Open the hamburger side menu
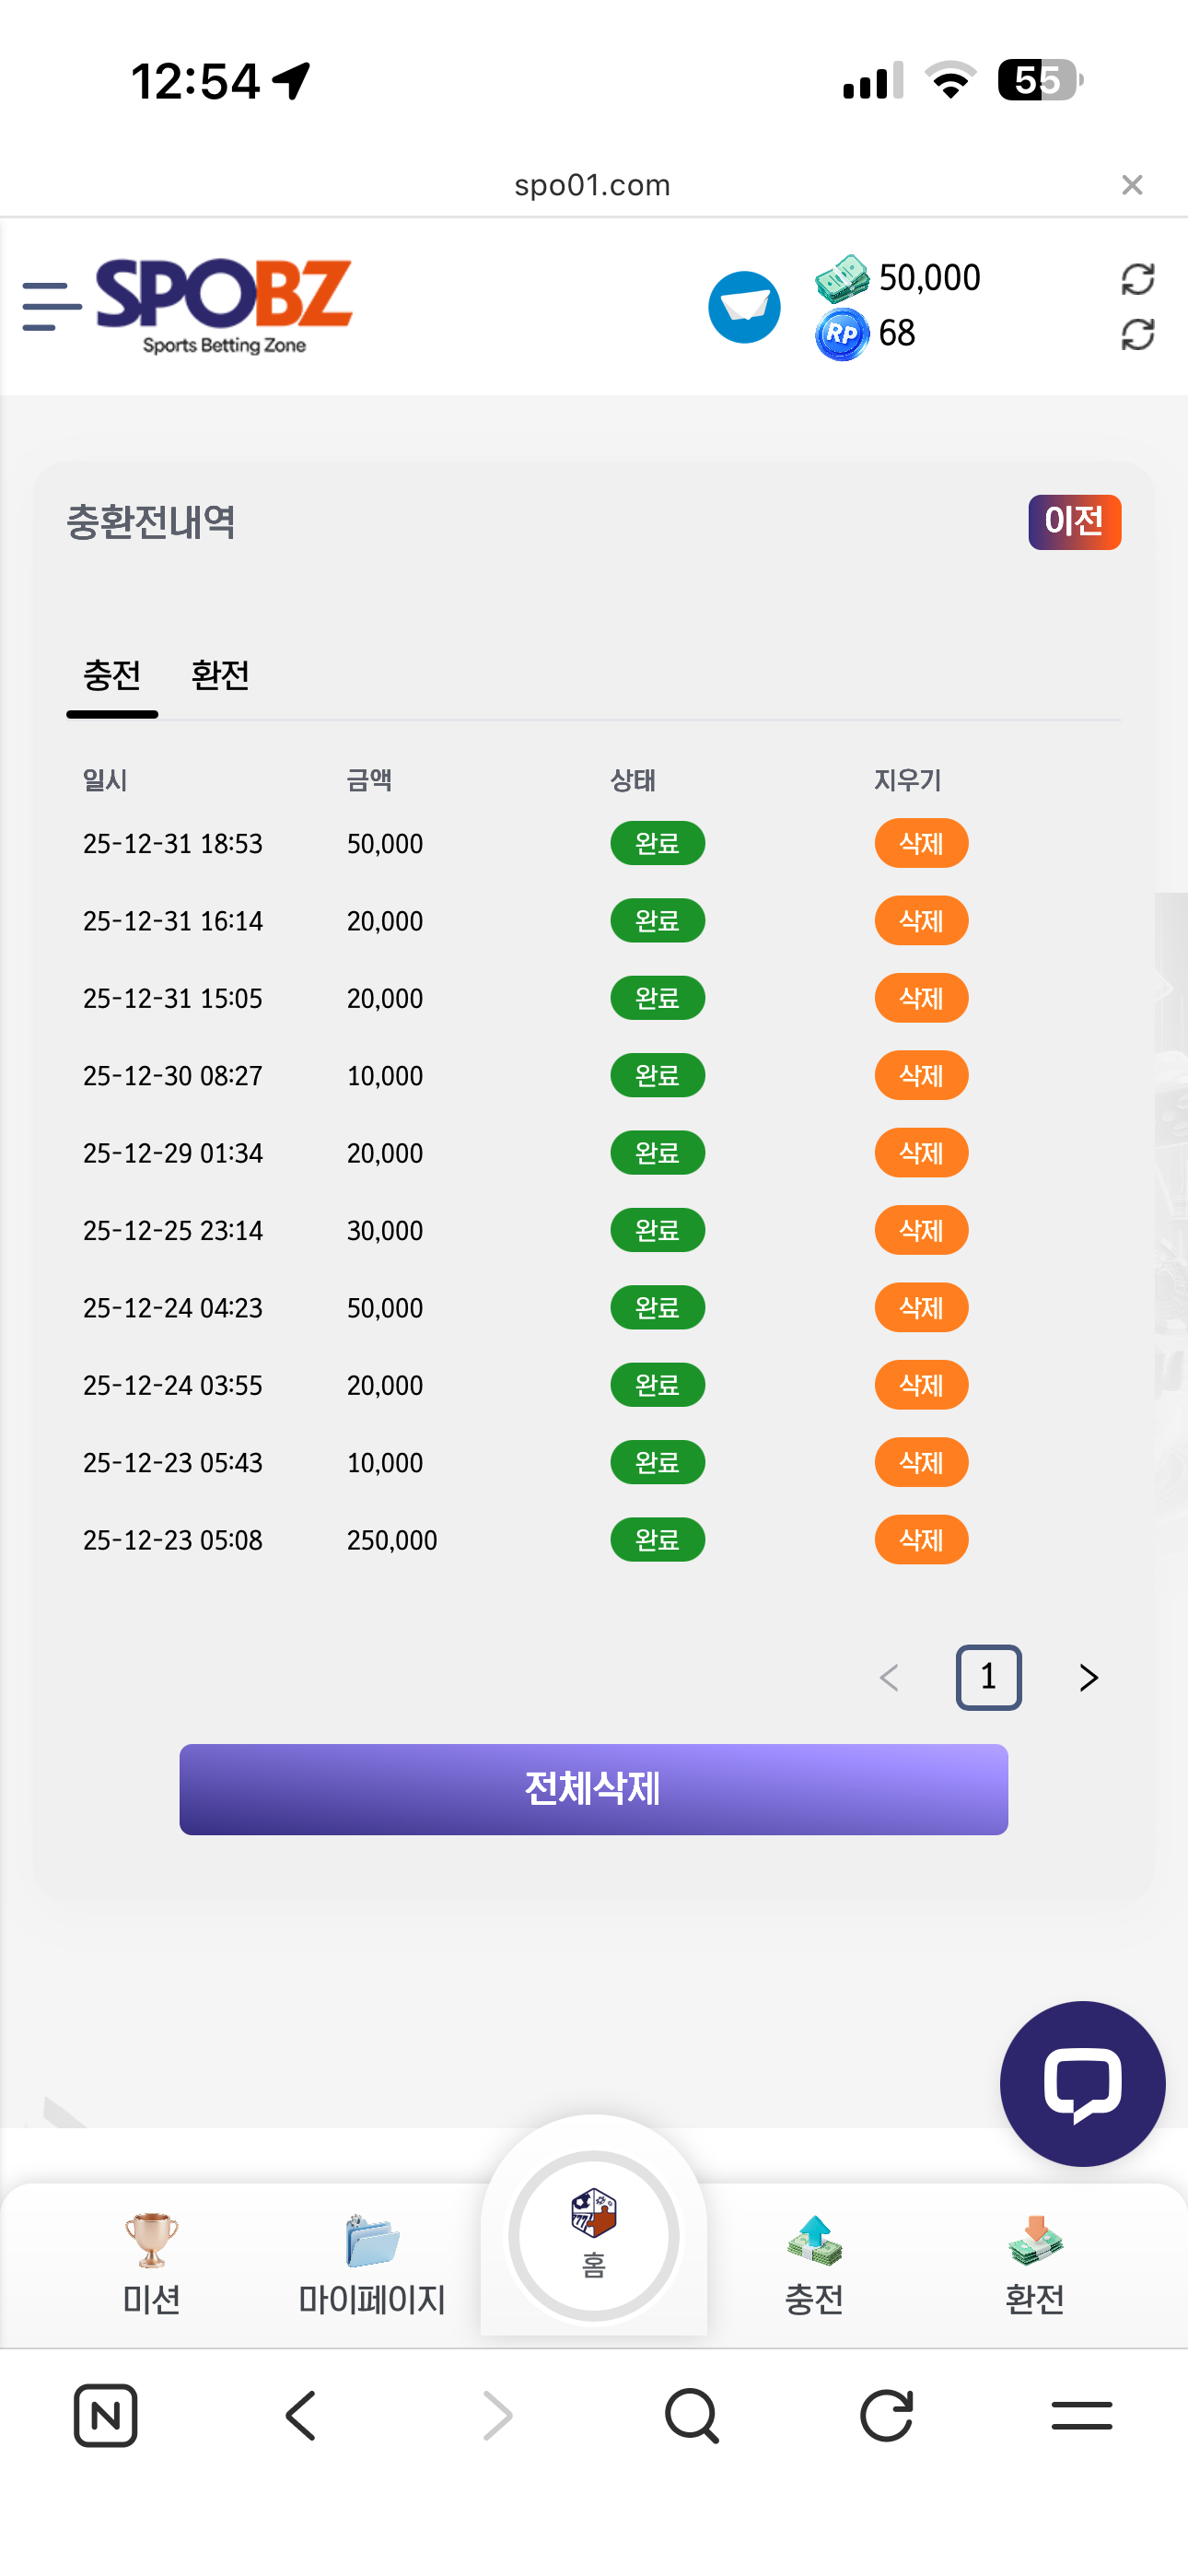 (x=51, y=305)
